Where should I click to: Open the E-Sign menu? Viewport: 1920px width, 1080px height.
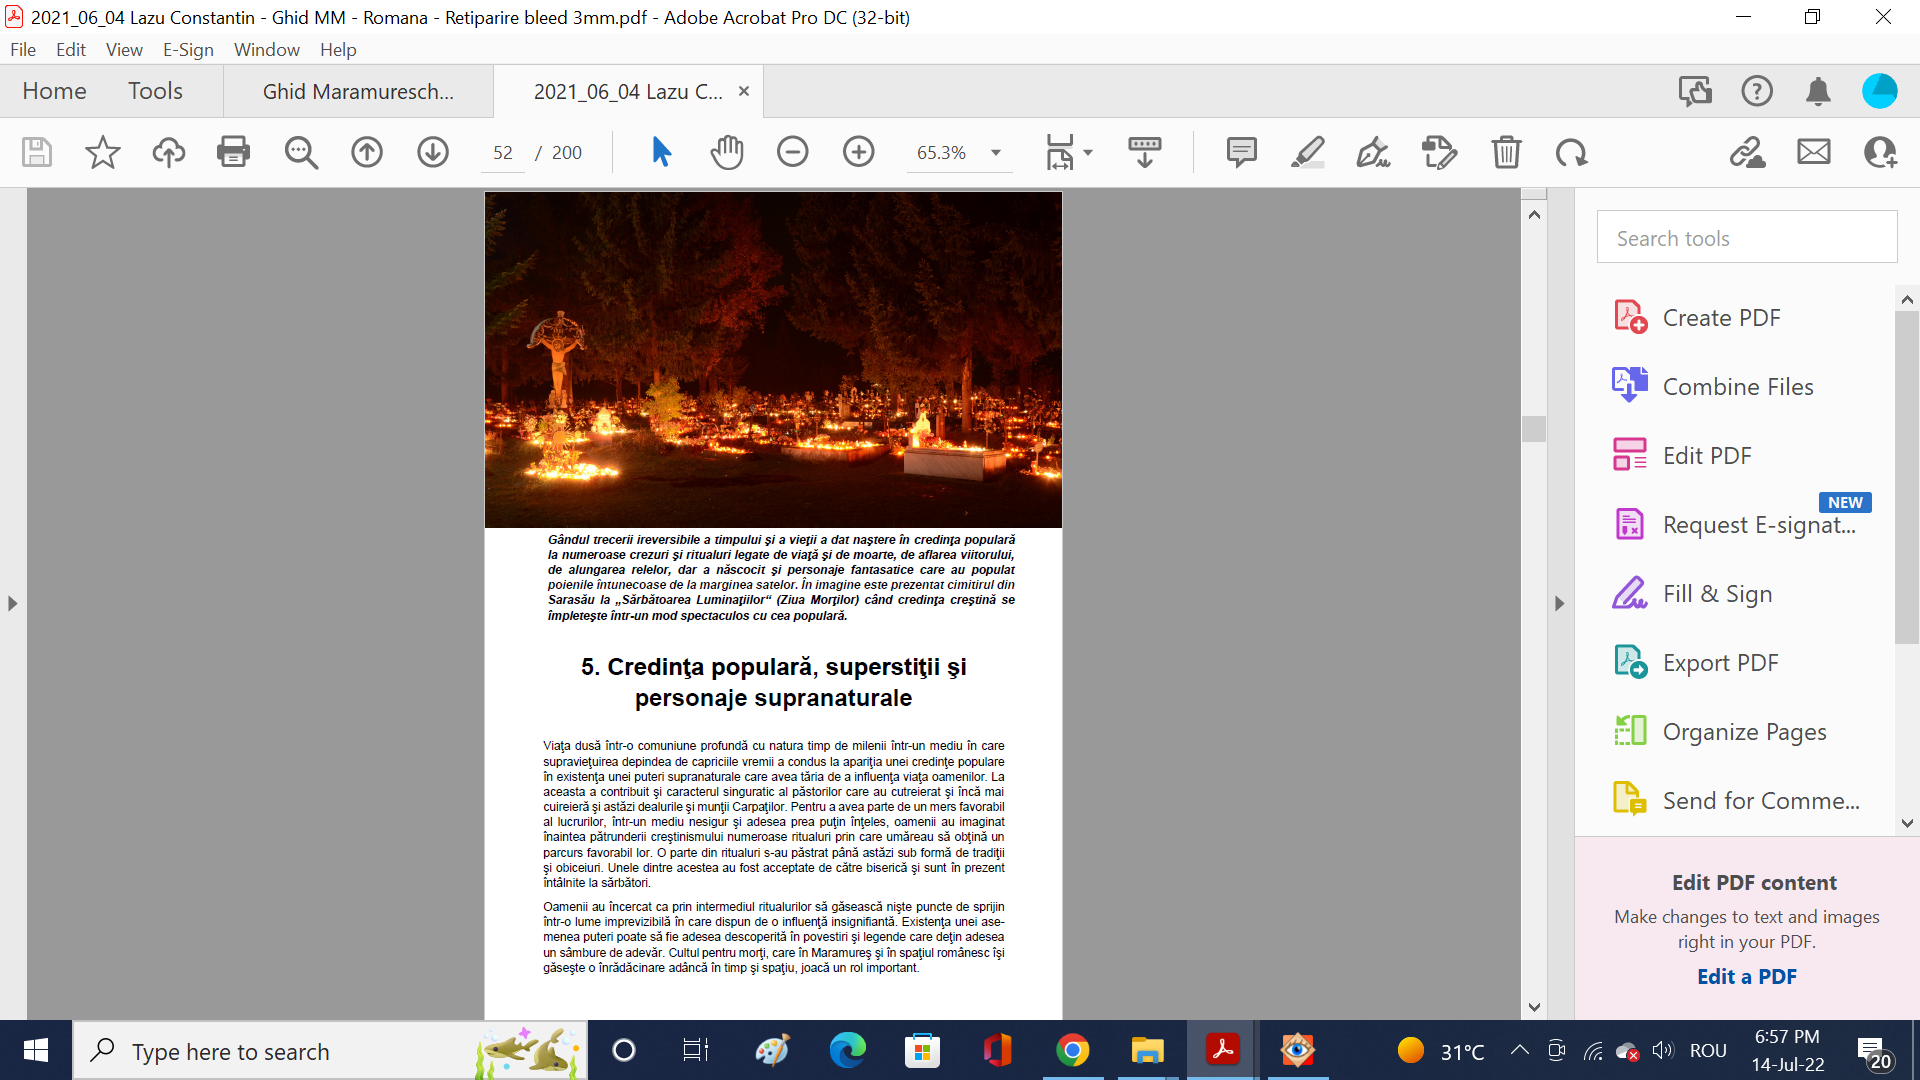coord(188,49)
